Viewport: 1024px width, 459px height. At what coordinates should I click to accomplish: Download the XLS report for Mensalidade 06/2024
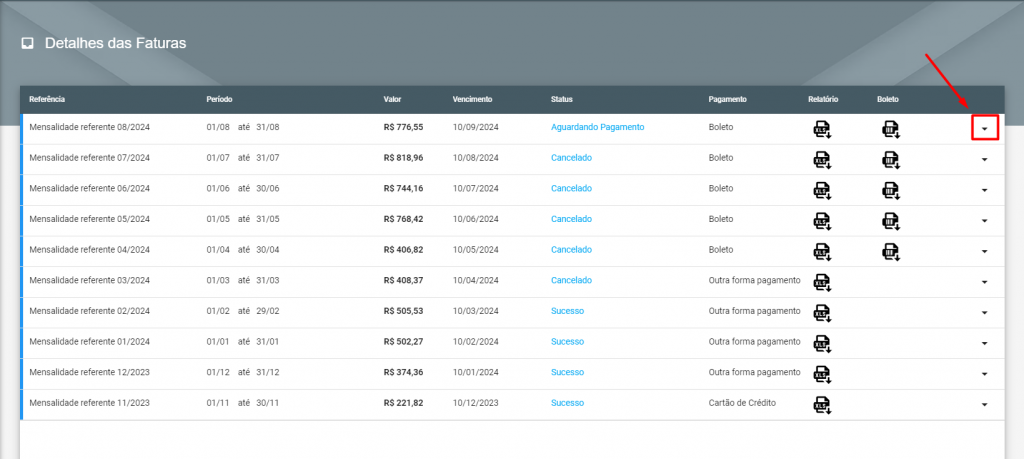822,191
